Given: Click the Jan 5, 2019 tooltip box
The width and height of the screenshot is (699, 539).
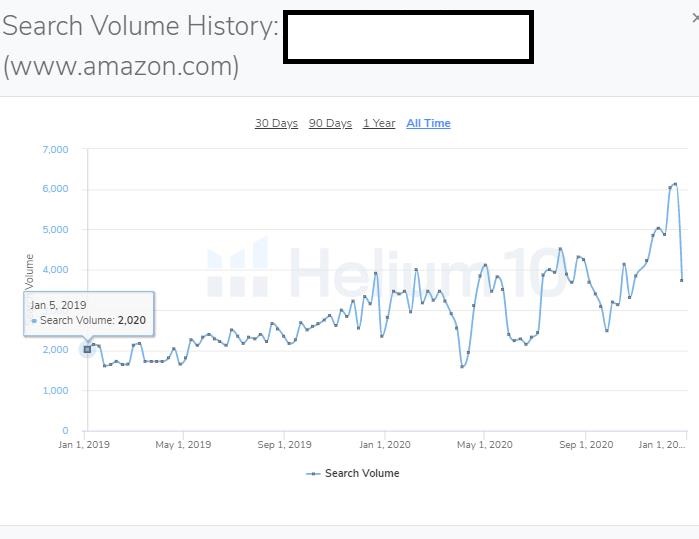Looking at the screenshot, I should pyautogui.click(x=89, y=313).
